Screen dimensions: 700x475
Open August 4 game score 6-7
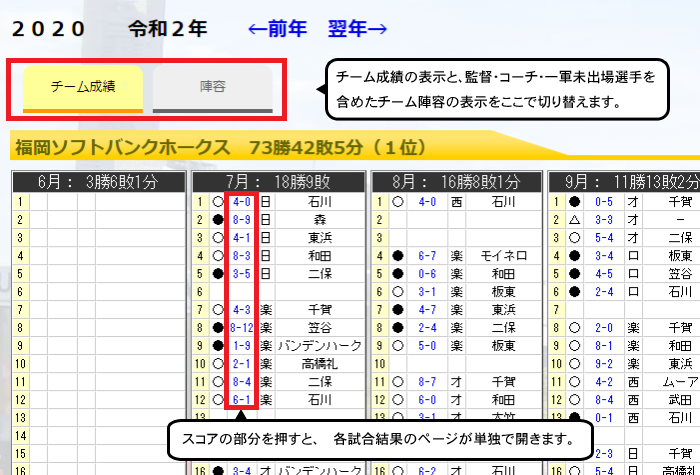point(427,256)
